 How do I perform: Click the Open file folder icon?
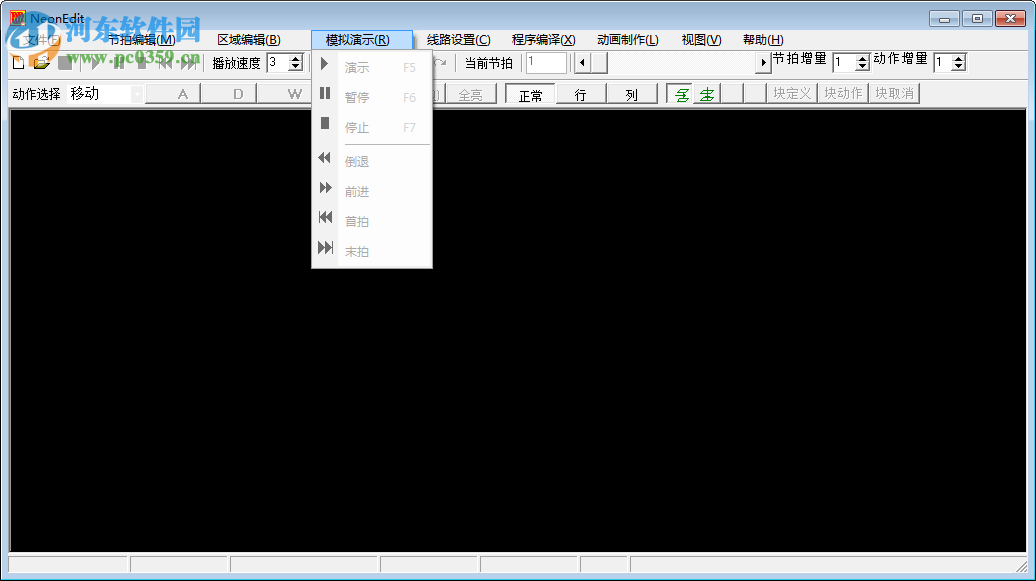click(40, 62)
